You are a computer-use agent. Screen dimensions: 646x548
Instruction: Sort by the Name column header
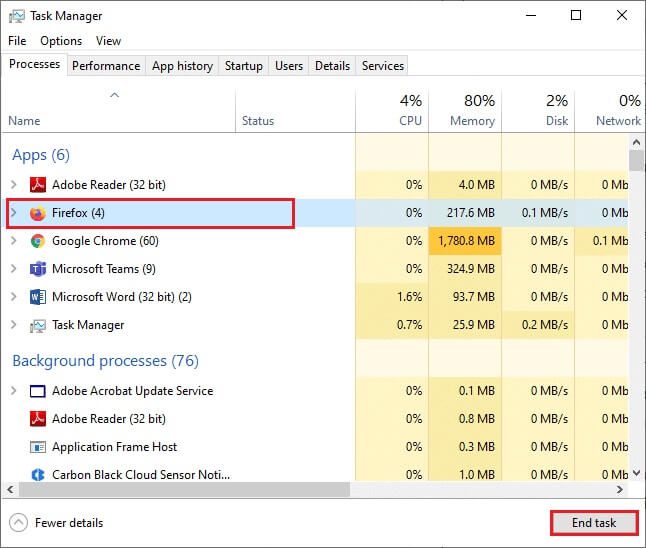coord(118,111)
